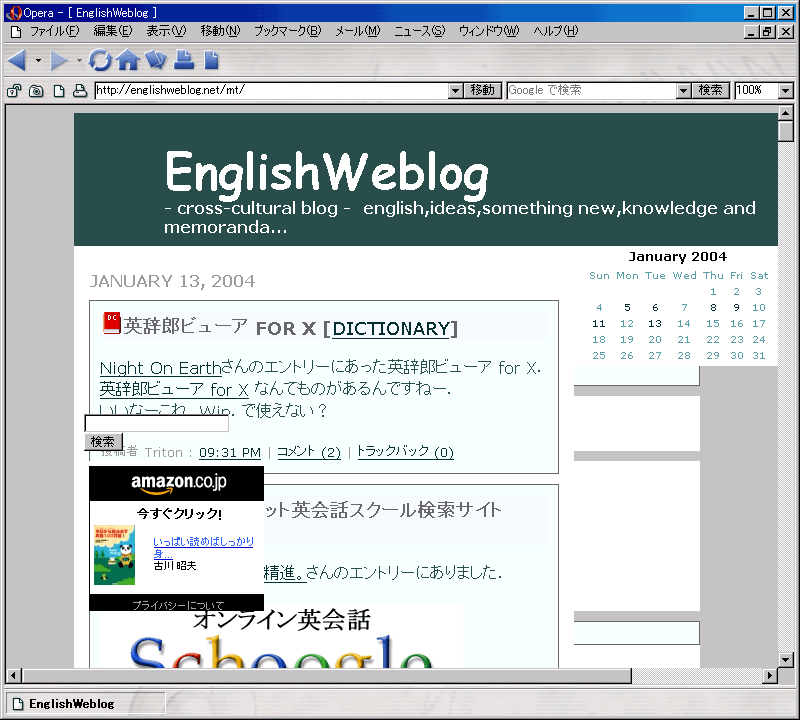Click the Opera logo in title bar
The width and height of the screenshot is (800, 720).
14,13
